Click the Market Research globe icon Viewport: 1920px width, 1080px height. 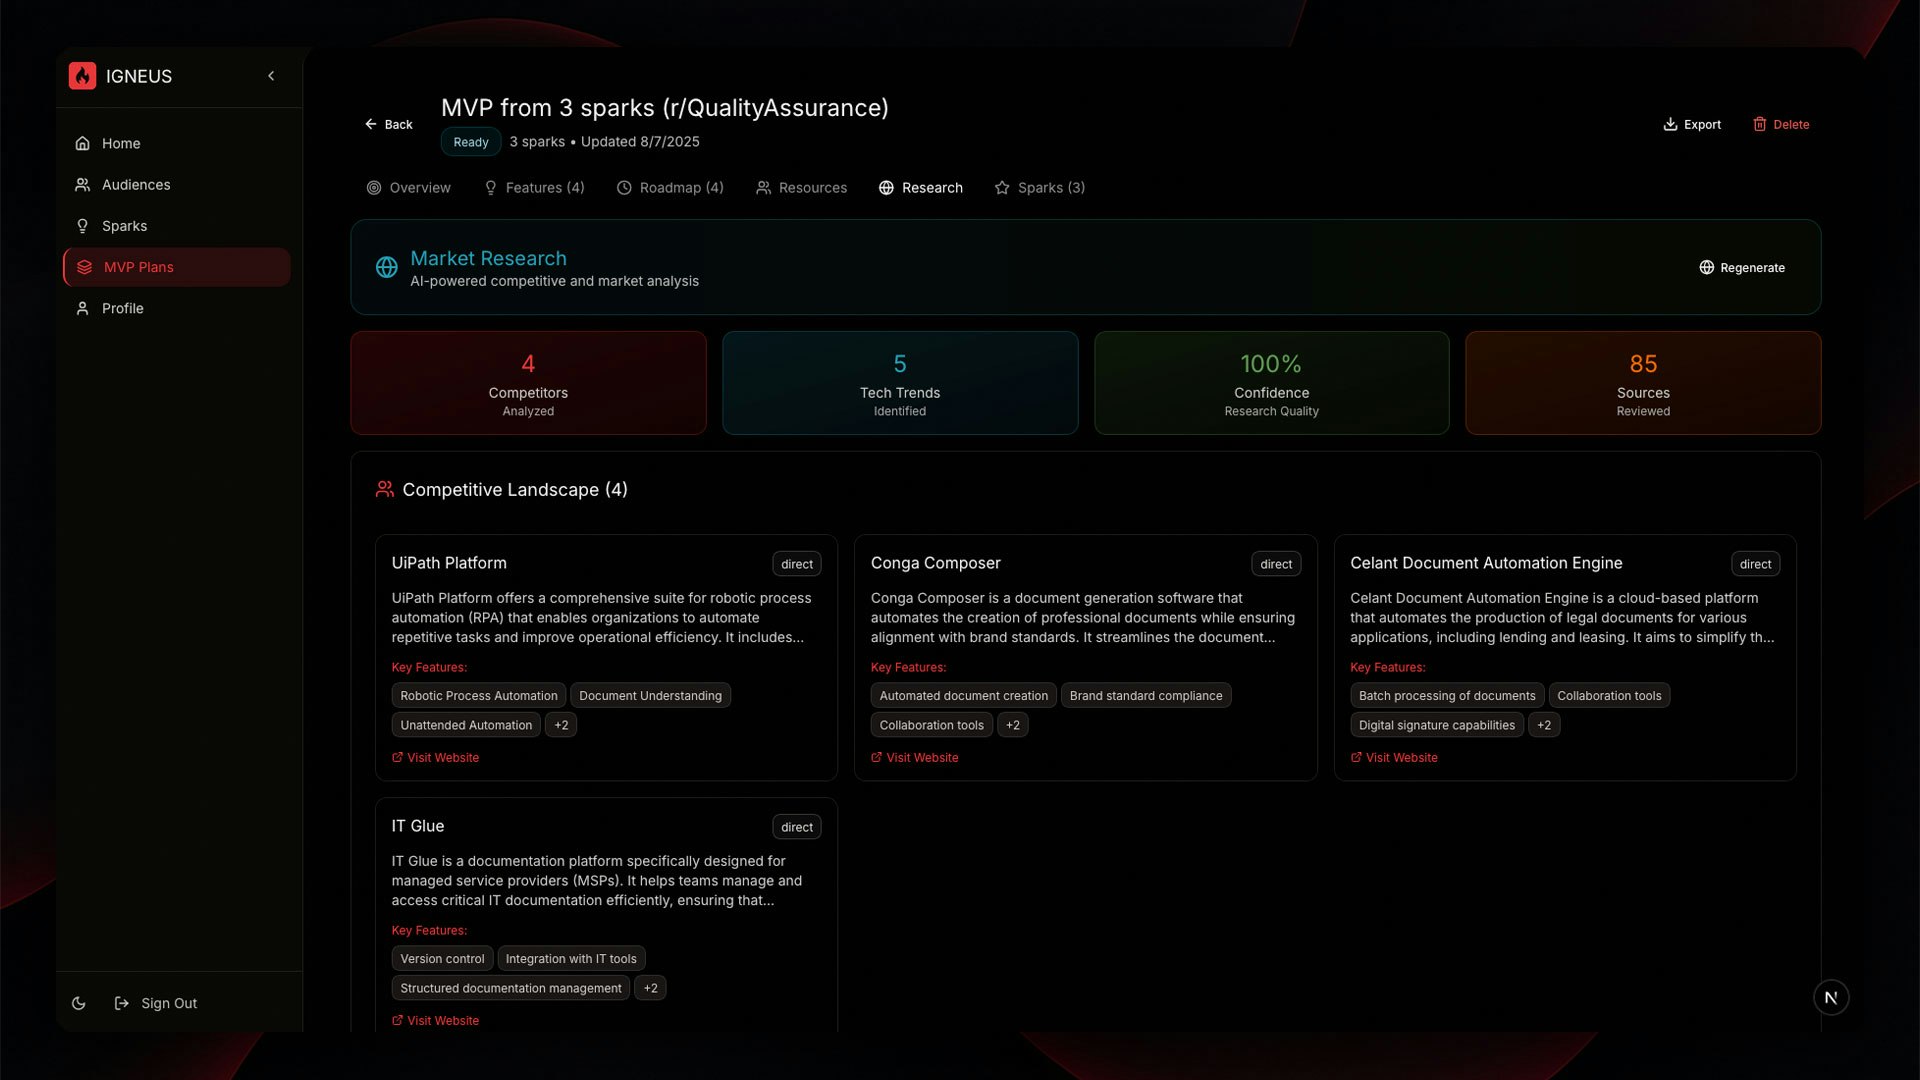pyautogui.click(x=387, y=267)
